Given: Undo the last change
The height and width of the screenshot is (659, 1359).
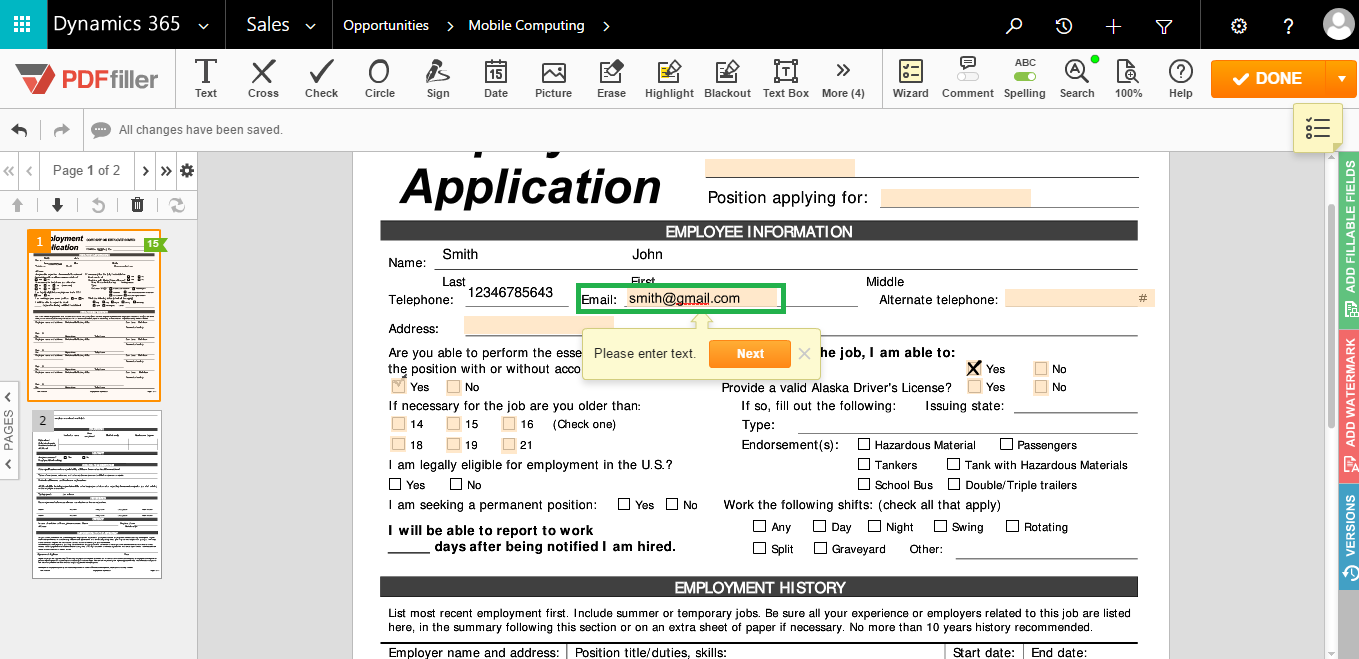Looking at the screenshot, I should 19,130.
